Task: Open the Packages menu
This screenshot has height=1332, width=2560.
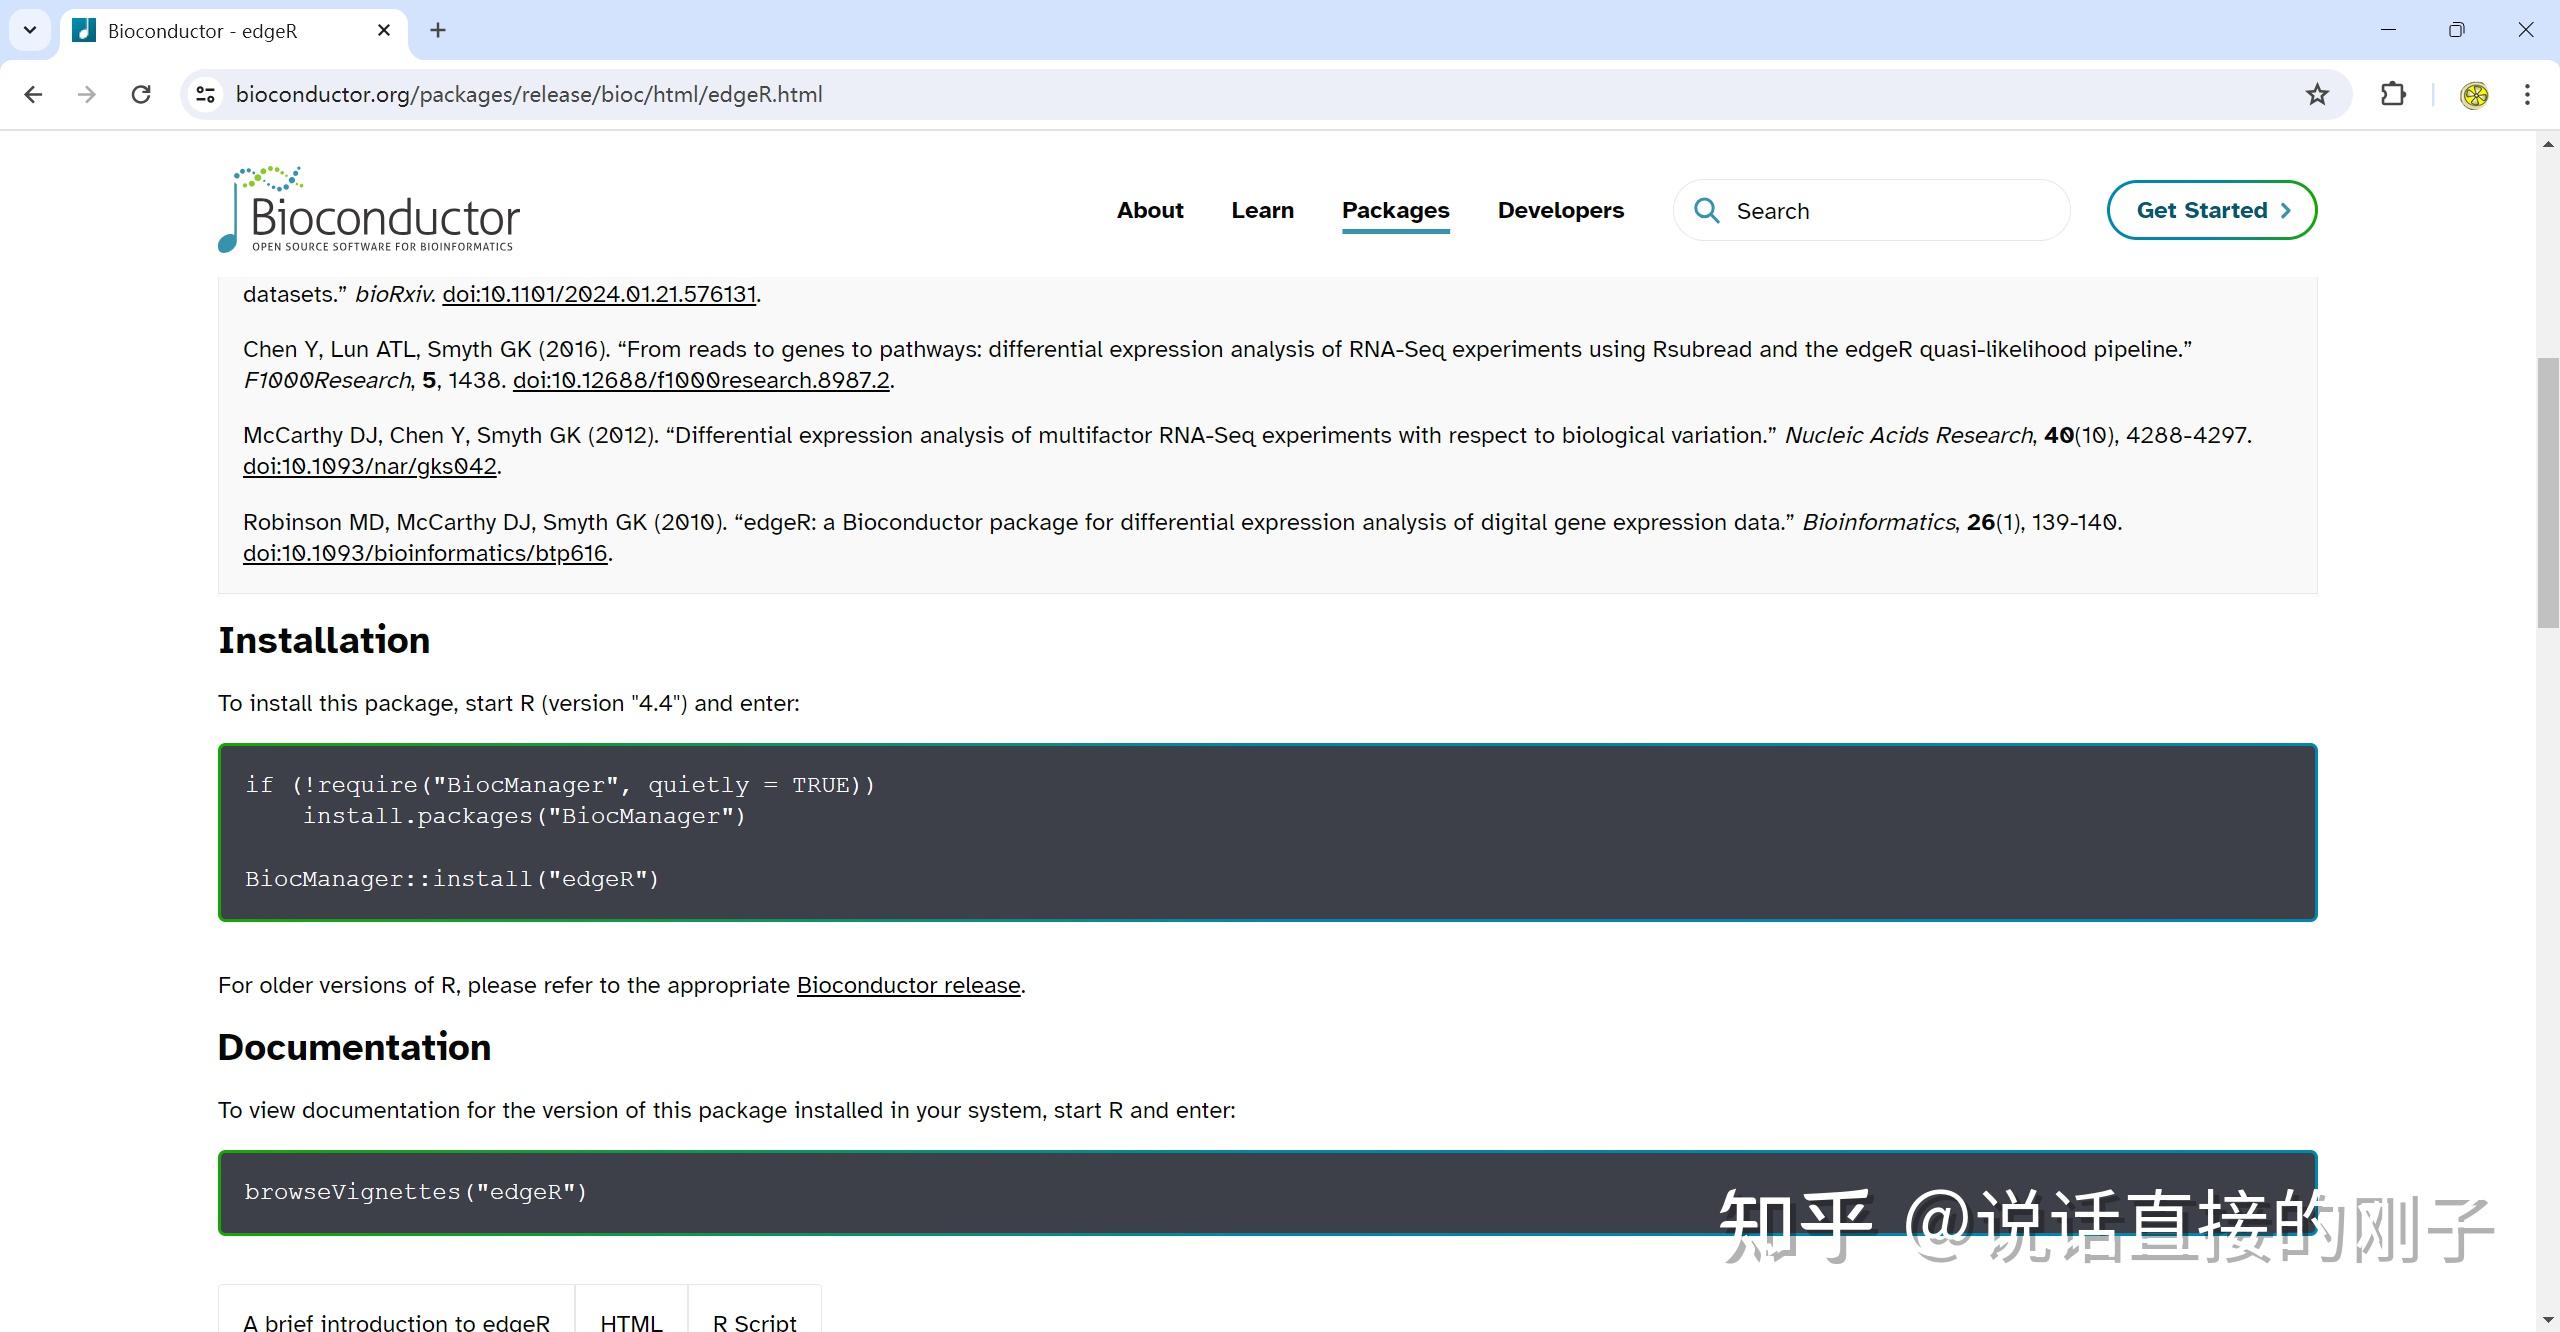Action: (x=1395, y=210)
